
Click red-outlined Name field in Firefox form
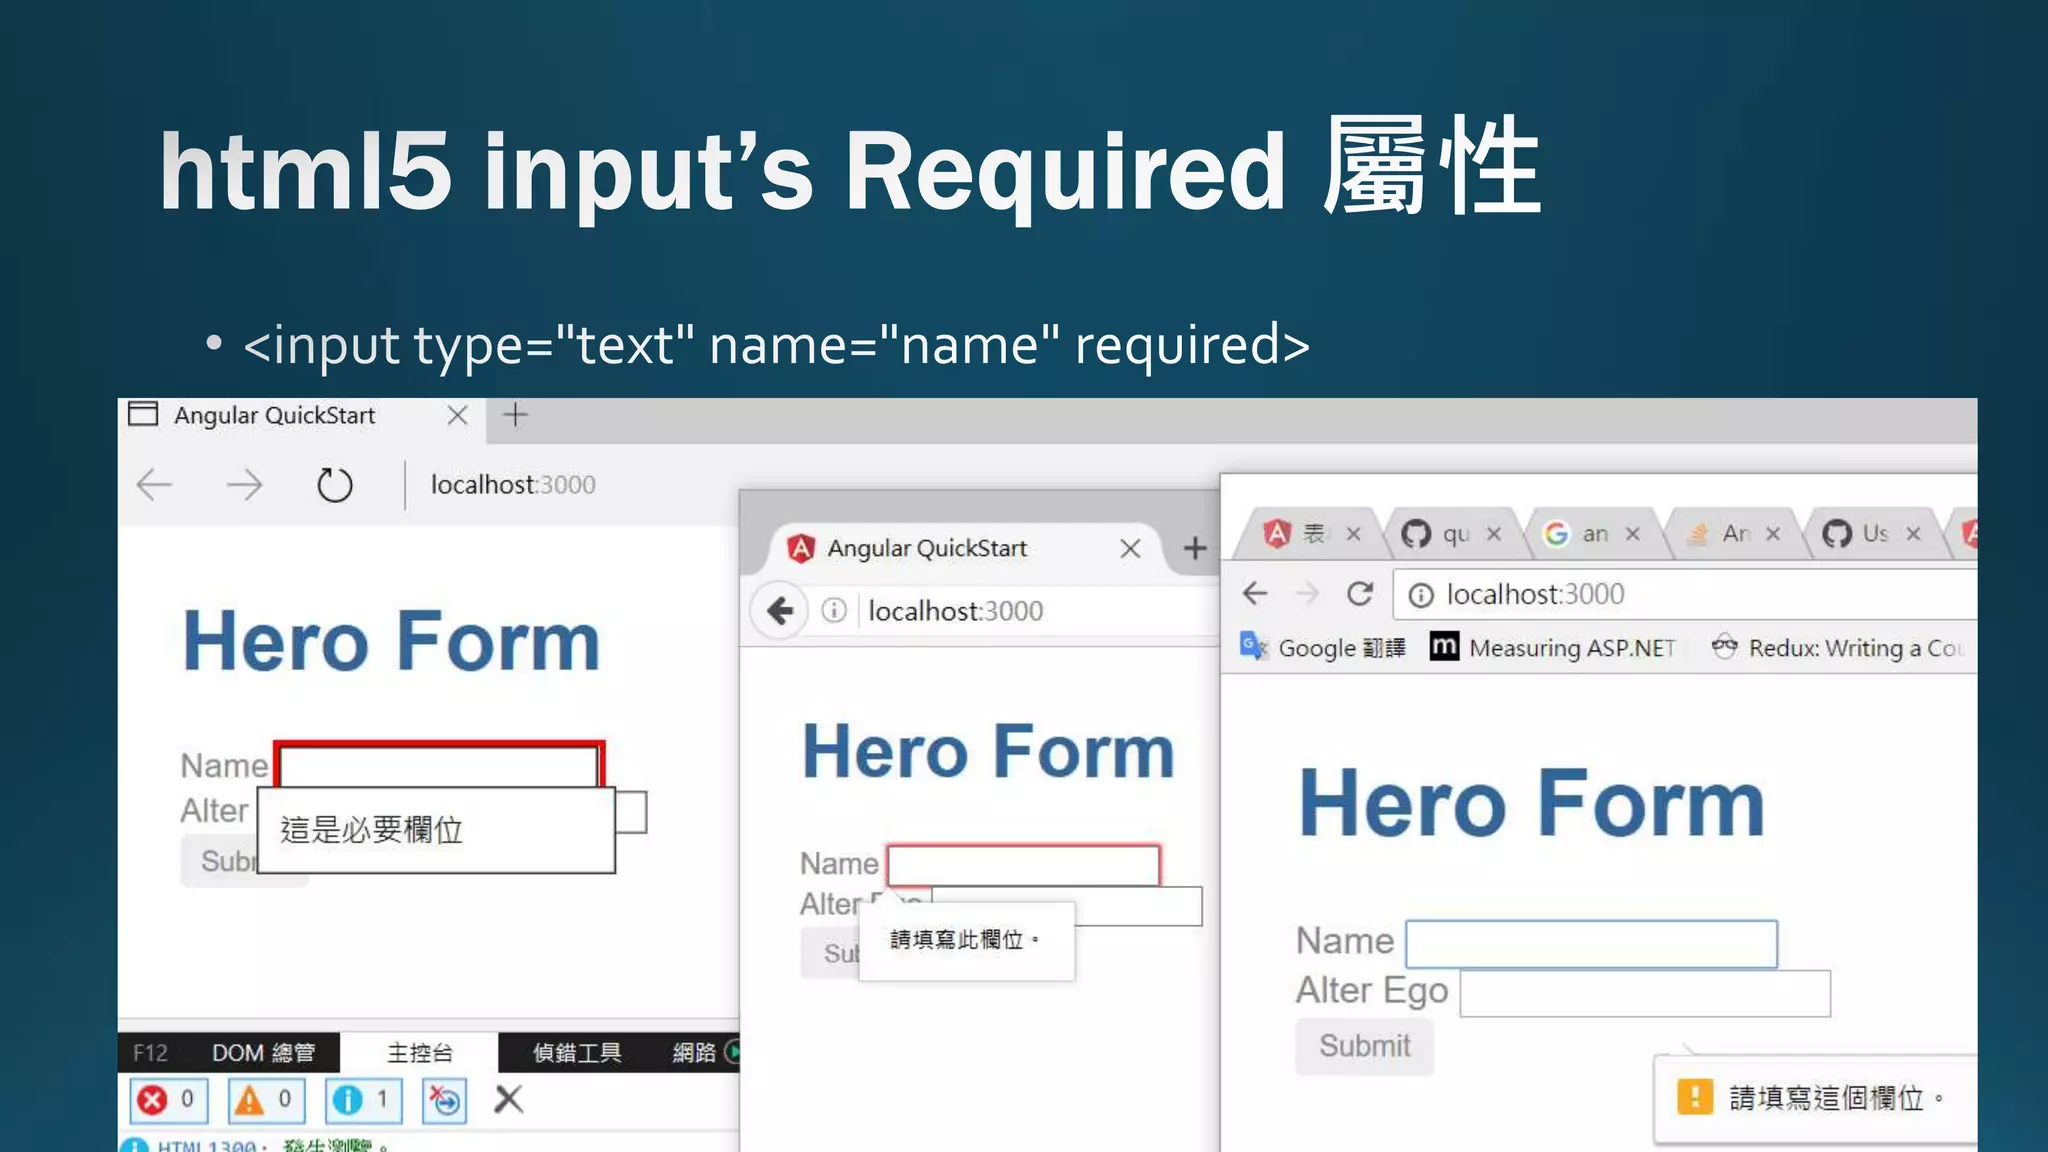click(1023, 865)
